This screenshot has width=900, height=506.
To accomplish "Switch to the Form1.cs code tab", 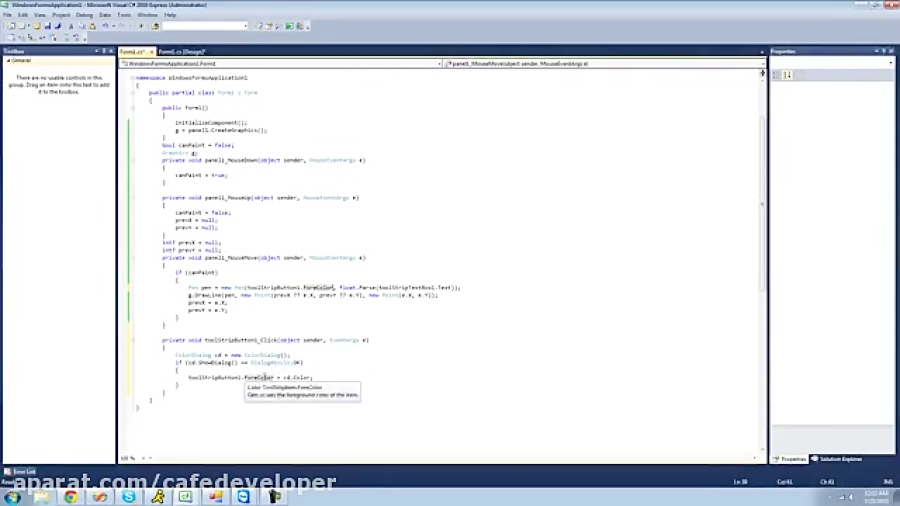I will [x=133, y=52].
